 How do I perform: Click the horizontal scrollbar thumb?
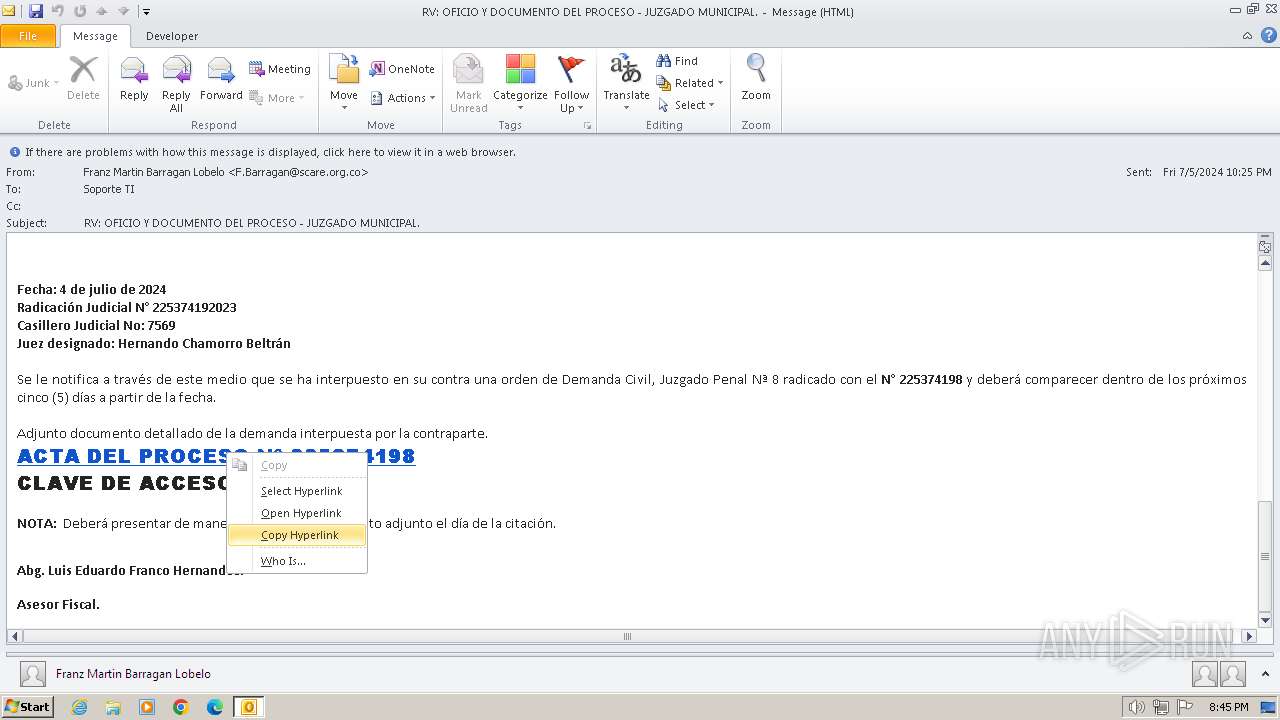(x=627, y=636)
